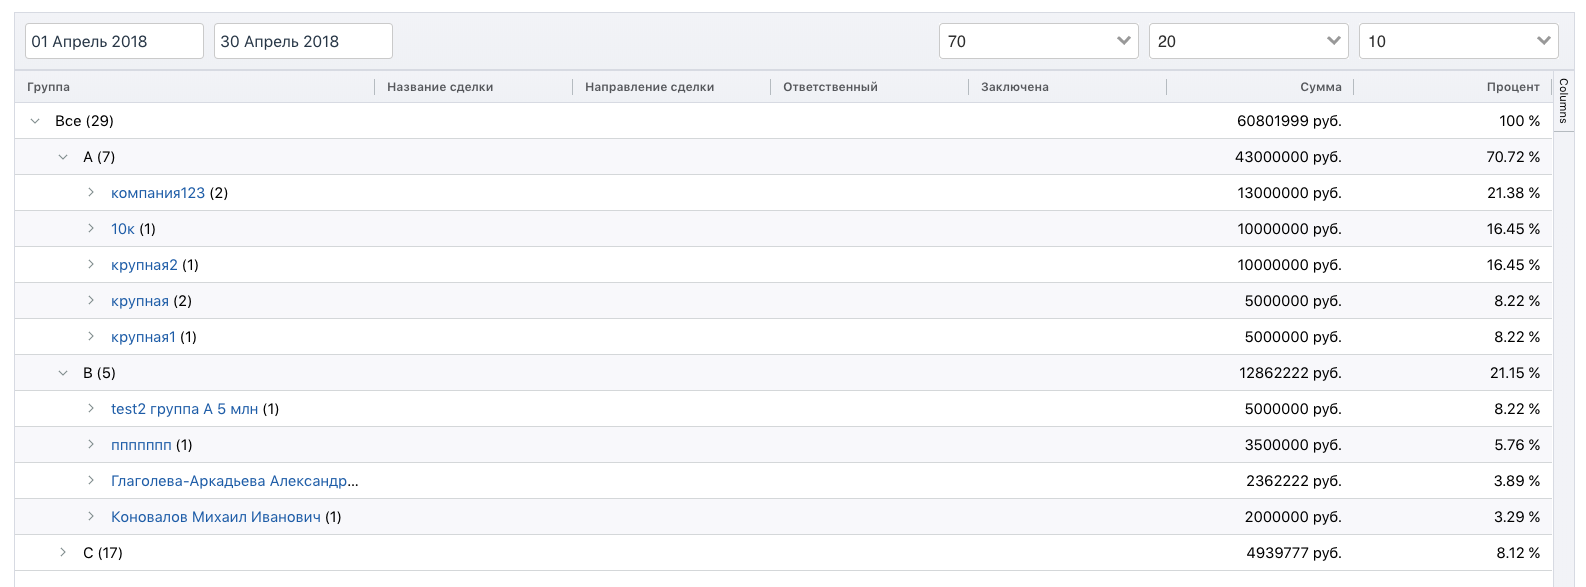Open the dropdown showing 10
Screen dimensions: 1586x587
pyautogui.click(x=1458, y=41)
